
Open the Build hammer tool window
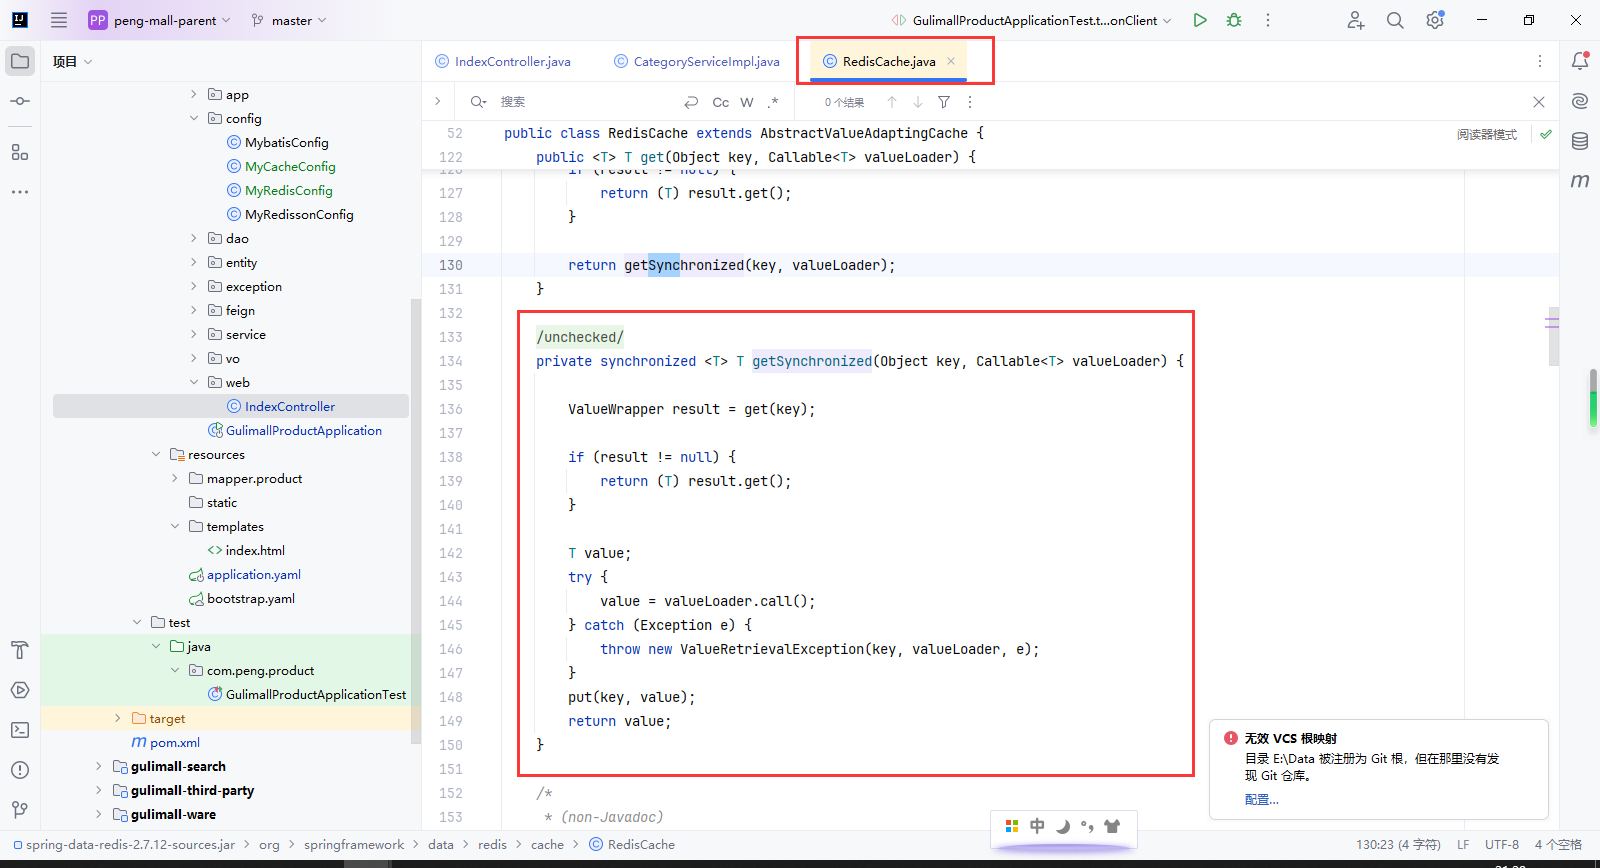(x=20, y=650)
